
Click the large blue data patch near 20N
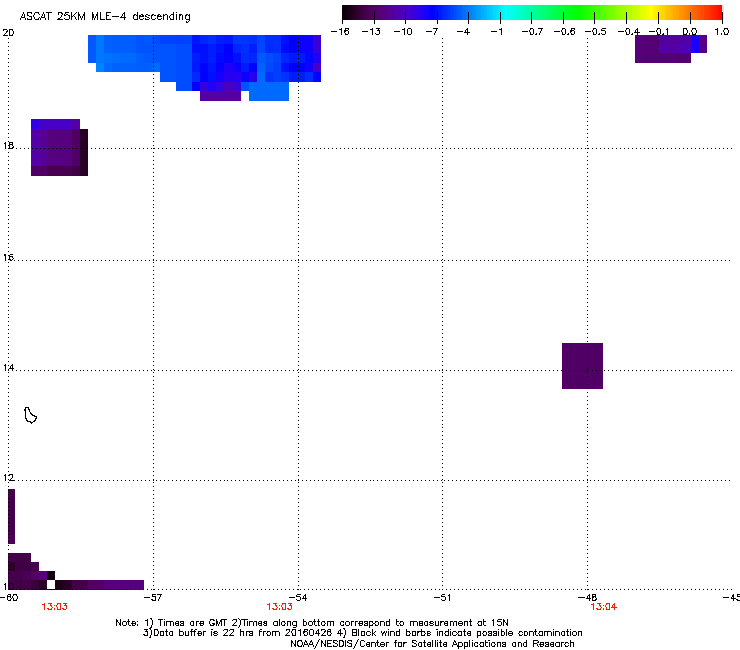[x=204, y=67]
